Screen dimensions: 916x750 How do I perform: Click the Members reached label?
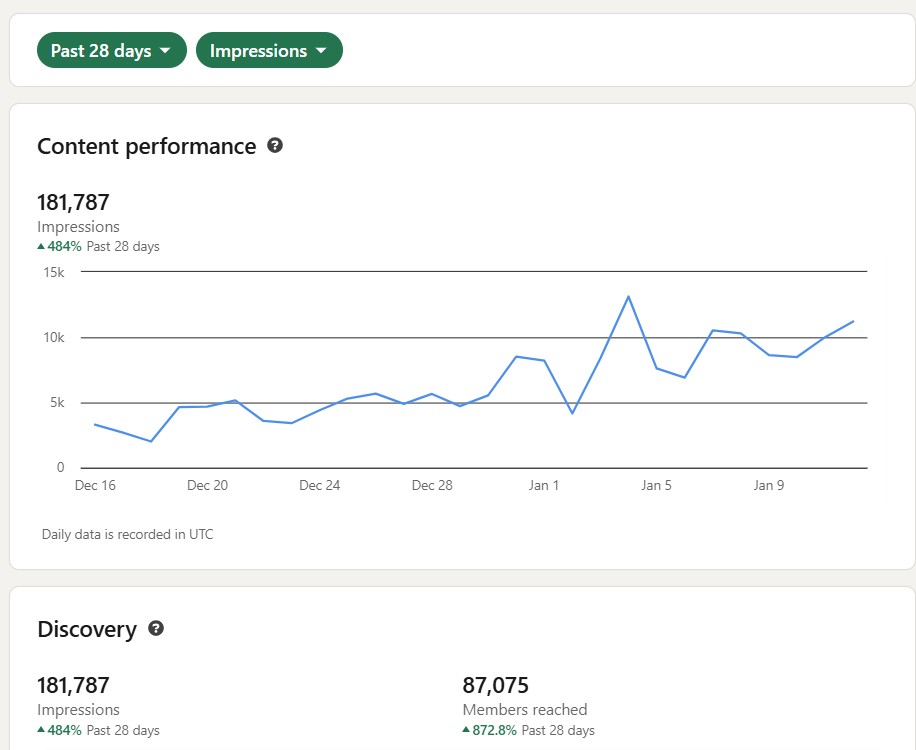pyautogui.click(x=525, y=710)
